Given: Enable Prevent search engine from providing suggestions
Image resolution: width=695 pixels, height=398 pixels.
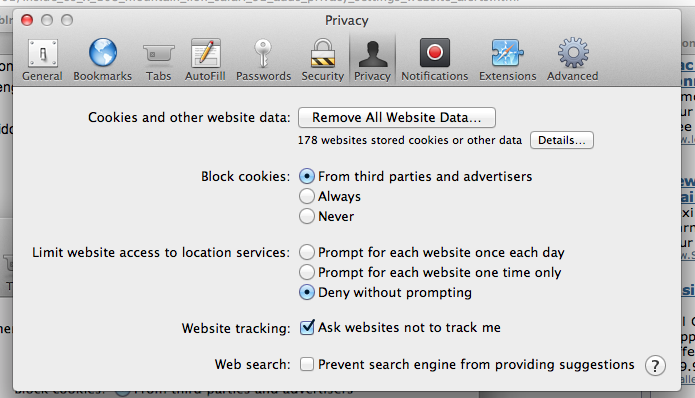Looking at the screenshot, I should pos(307,364).
